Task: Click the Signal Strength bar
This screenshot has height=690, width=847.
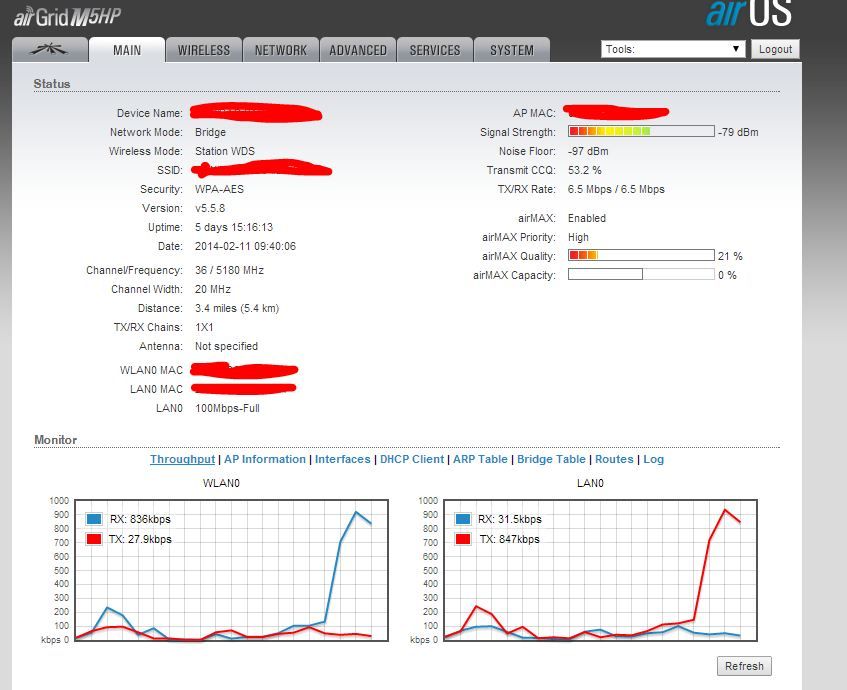Action: pyautogui.click(x=641, y=131)
